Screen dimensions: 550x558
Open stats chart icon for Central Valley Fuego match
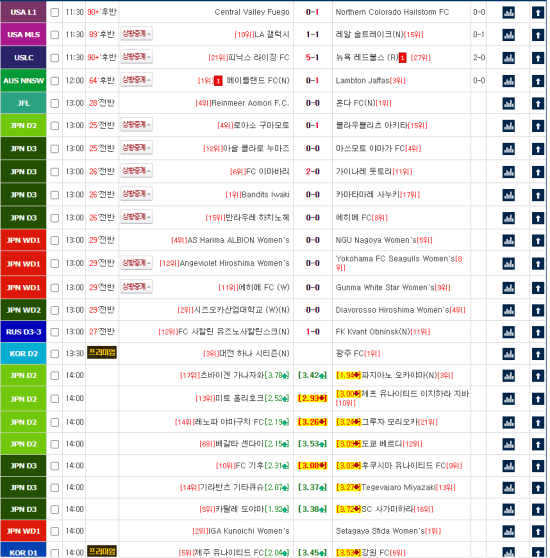[508, 13]
